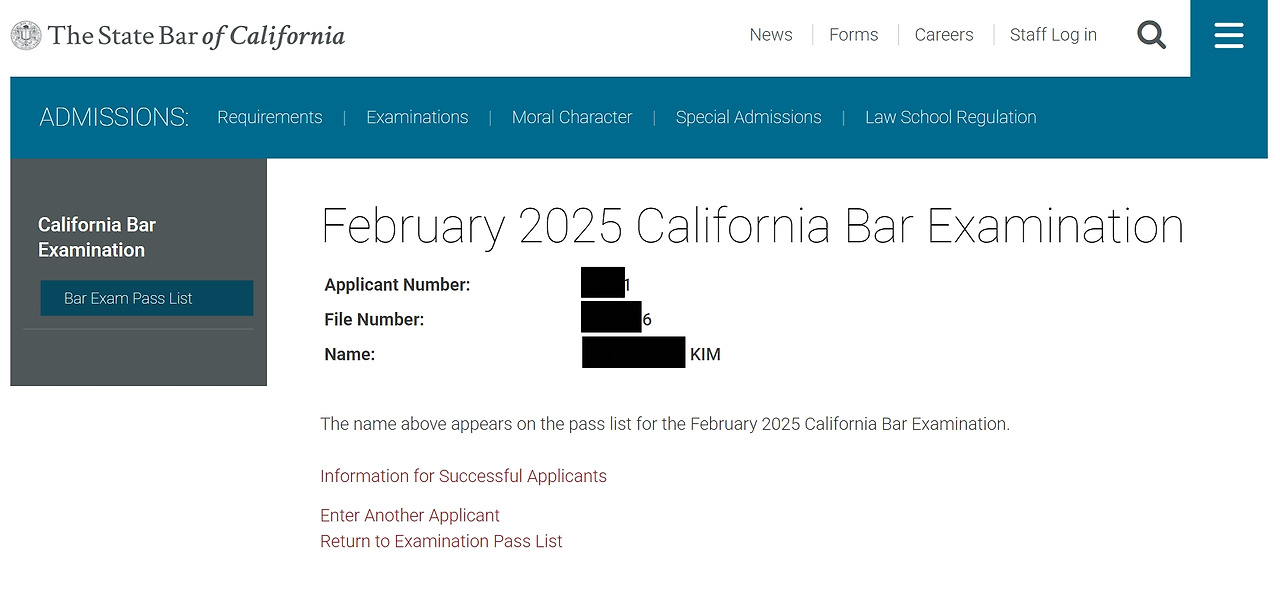Click the ADMISSIONS heading label

click(x=114, y=117)
